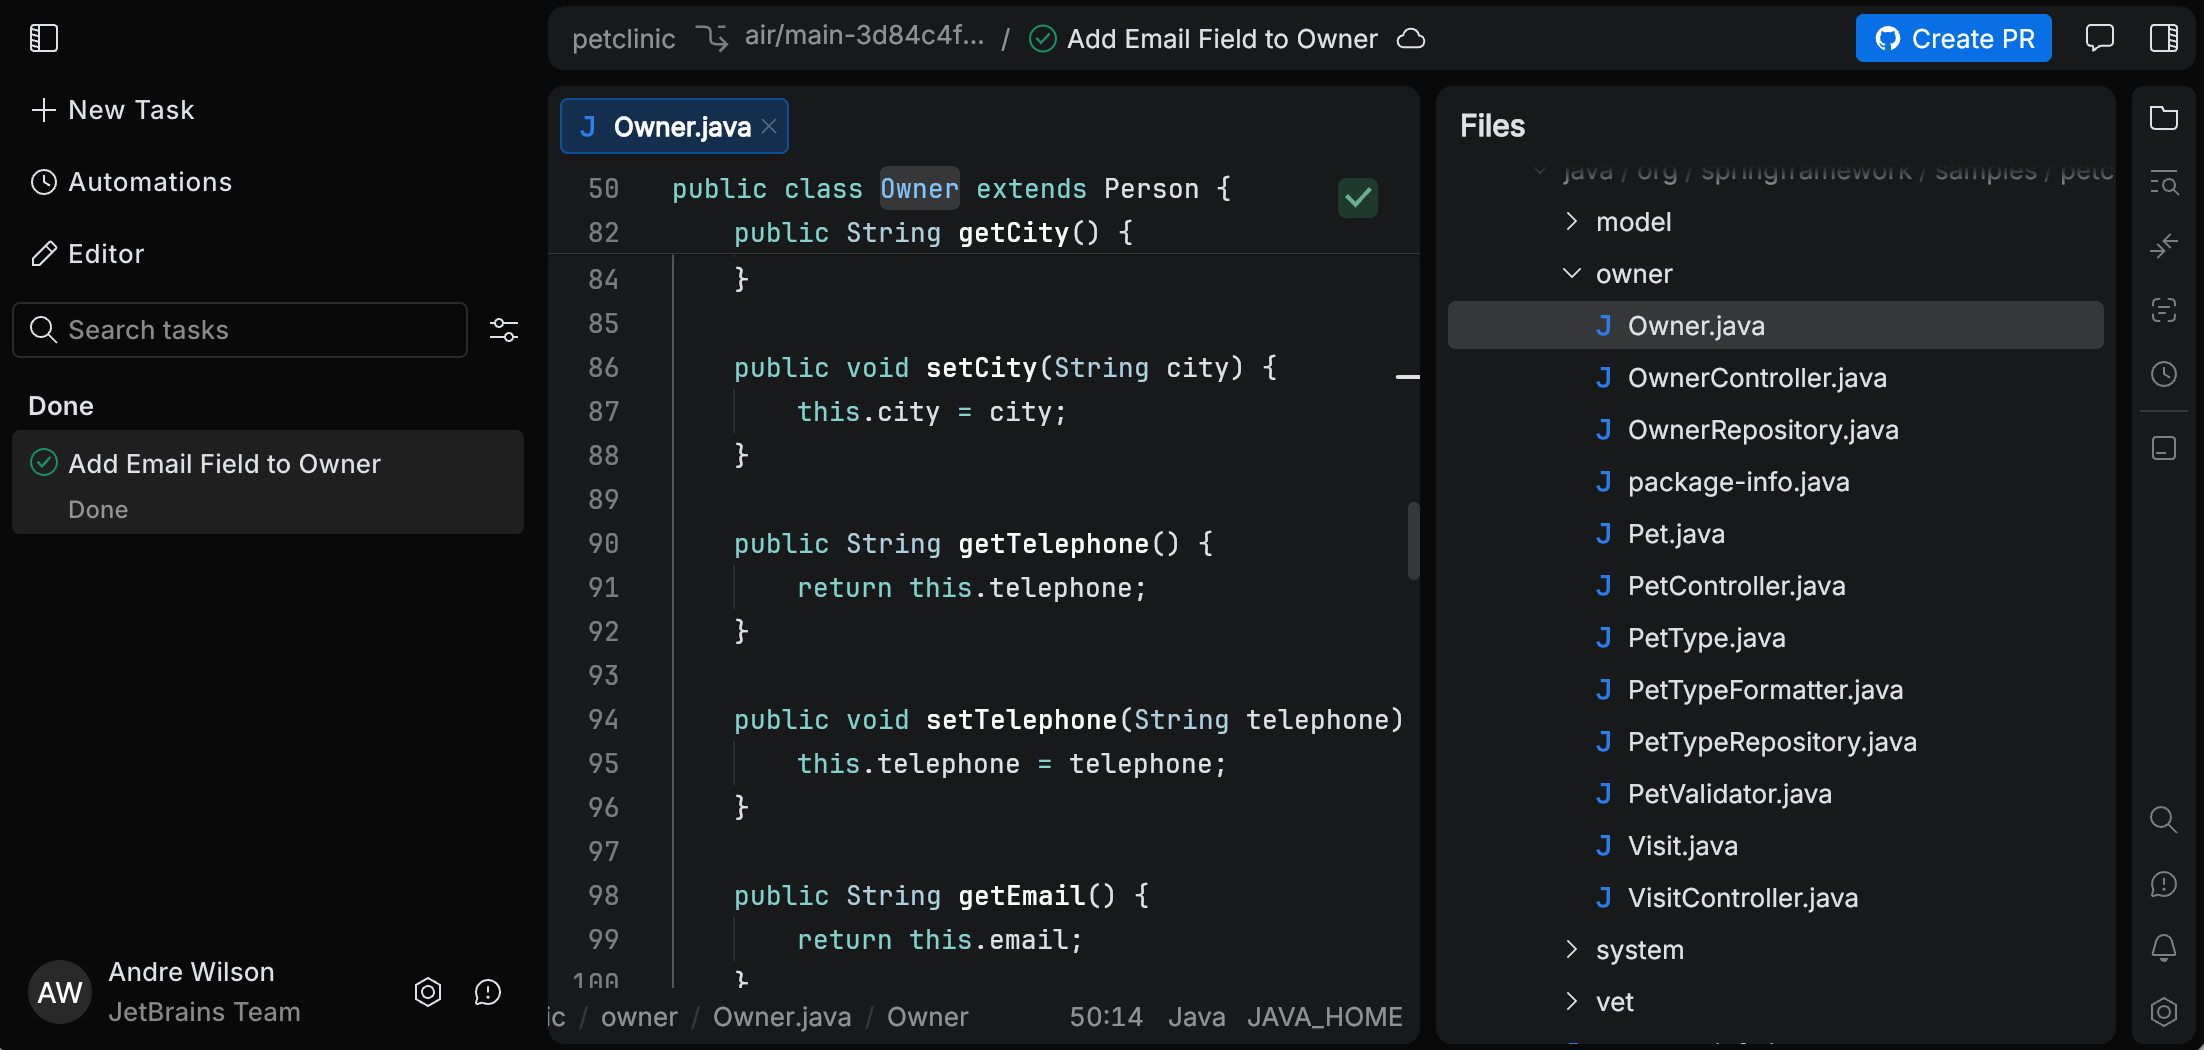Viewport: 2204px width, 1050px height.
Task: Open package-info.java file
Action: tap(1738, 482)
